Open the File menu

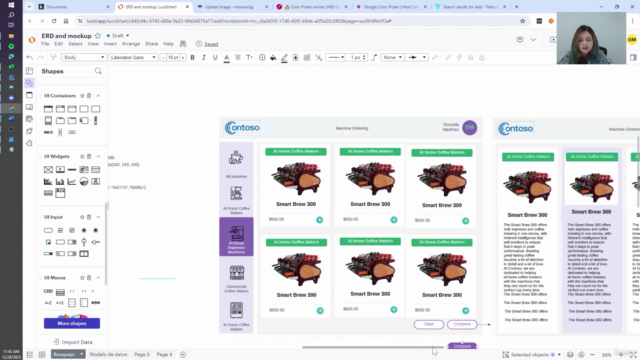click(45, 44)
